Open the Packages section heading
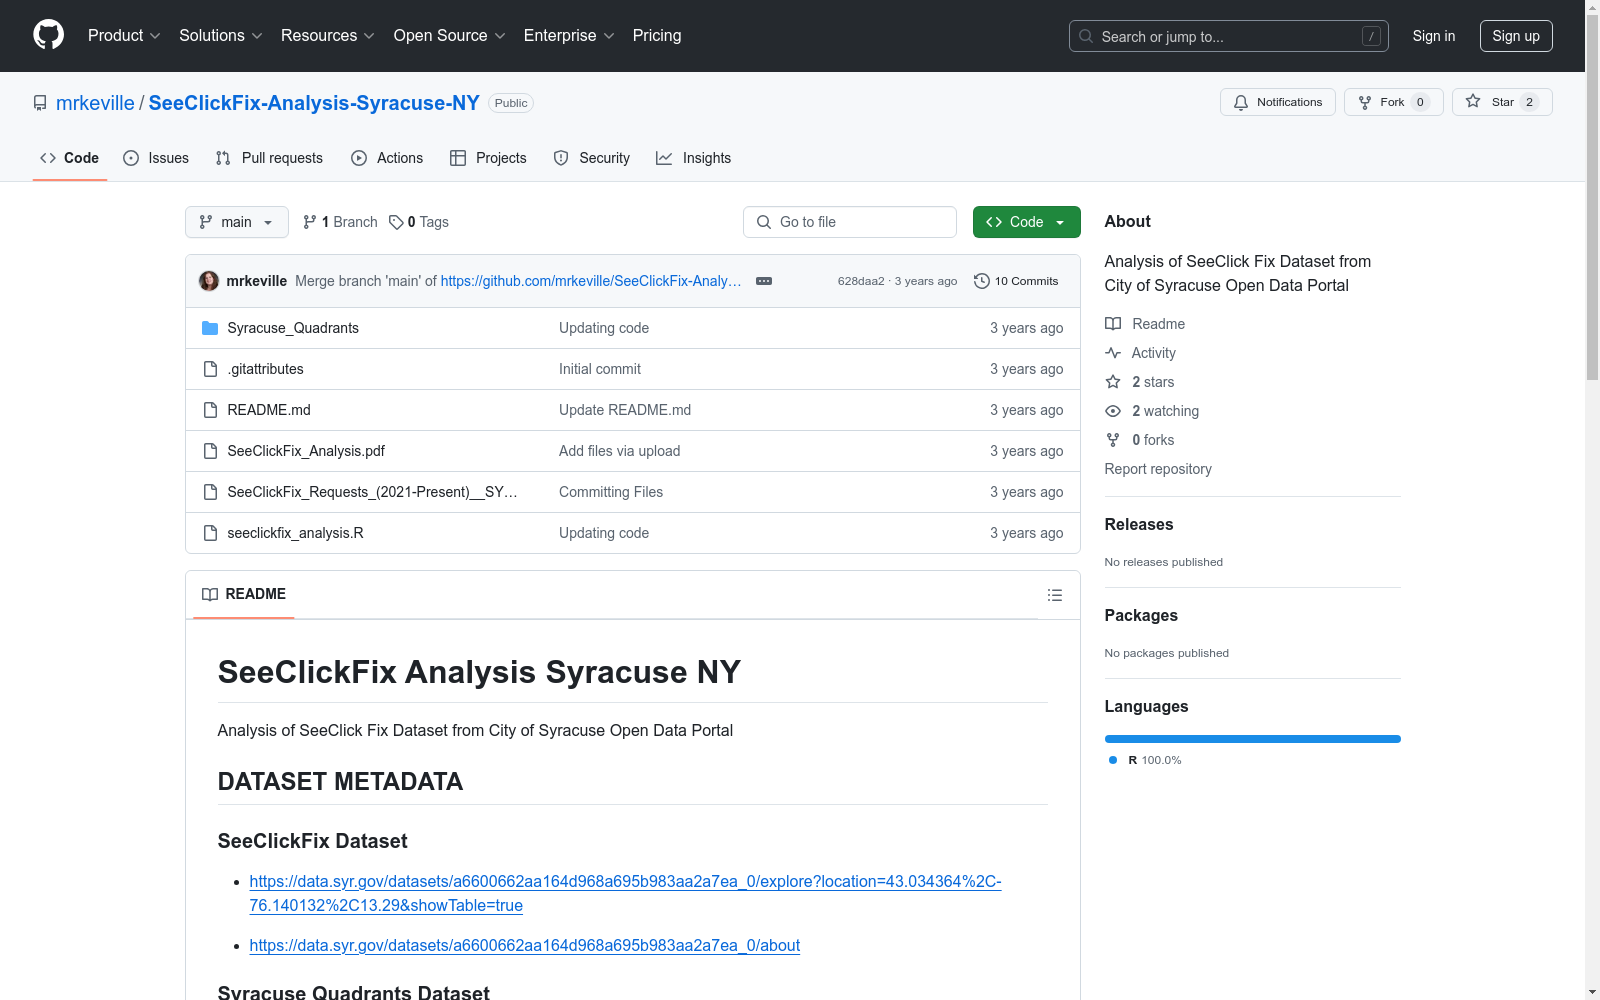 (x=1141, y=615)
